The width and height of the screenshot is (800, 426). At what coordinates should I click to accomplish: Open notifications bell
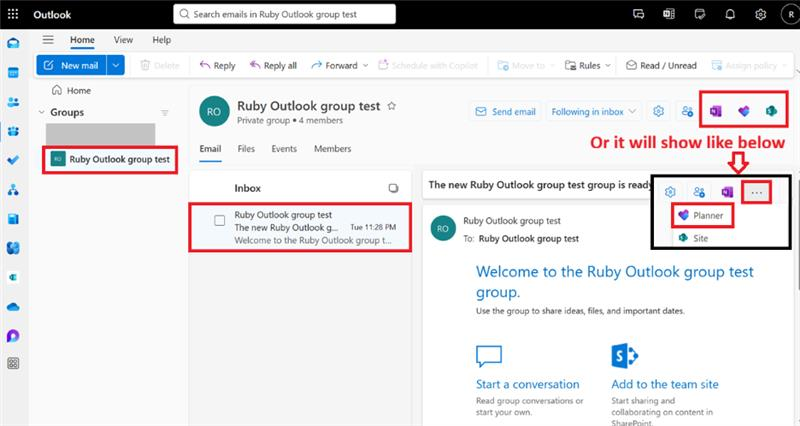coord(730,14)
